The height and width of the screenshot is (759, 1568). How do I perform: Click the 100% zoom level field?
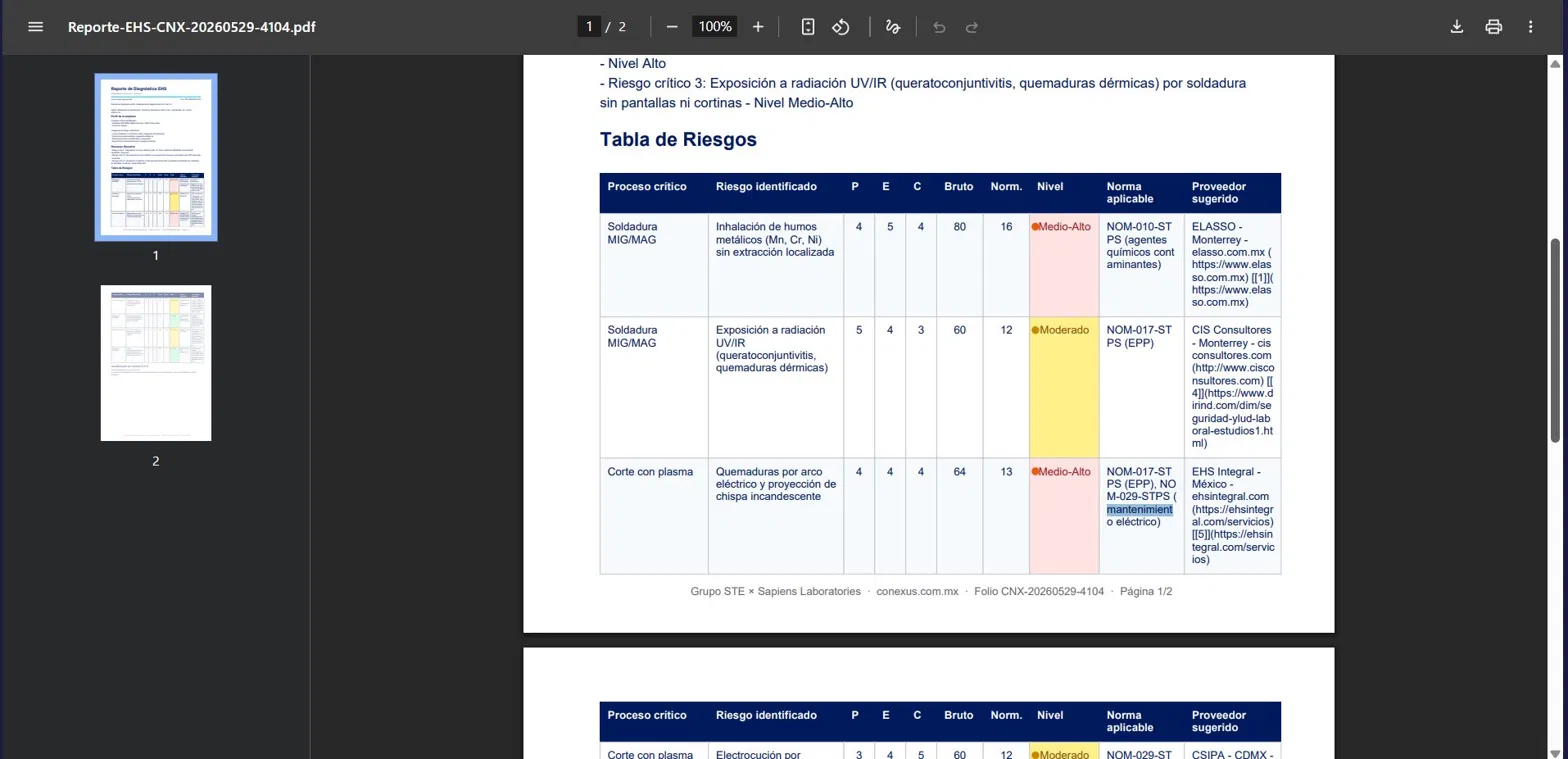[x=715, y=27]
